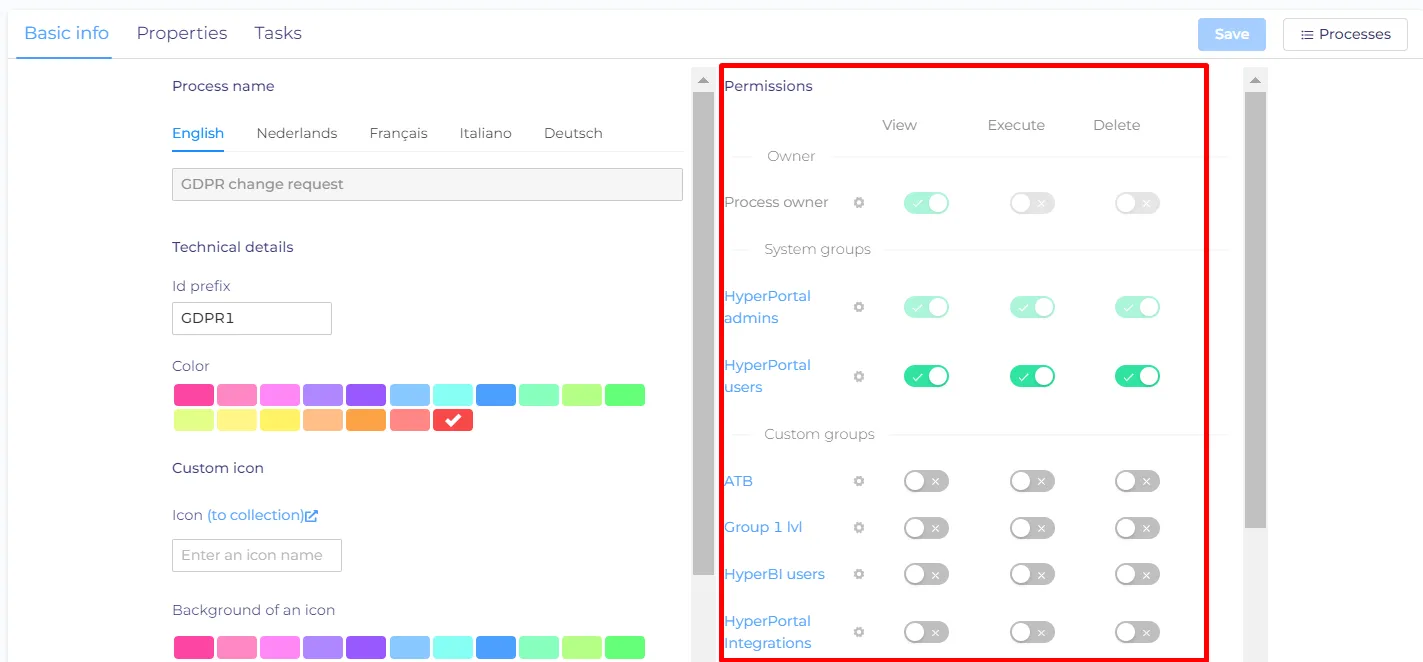Enable View for HyperPortal Integrations
The width and height of the screenshot is (1423, 662).
[926, 632]
